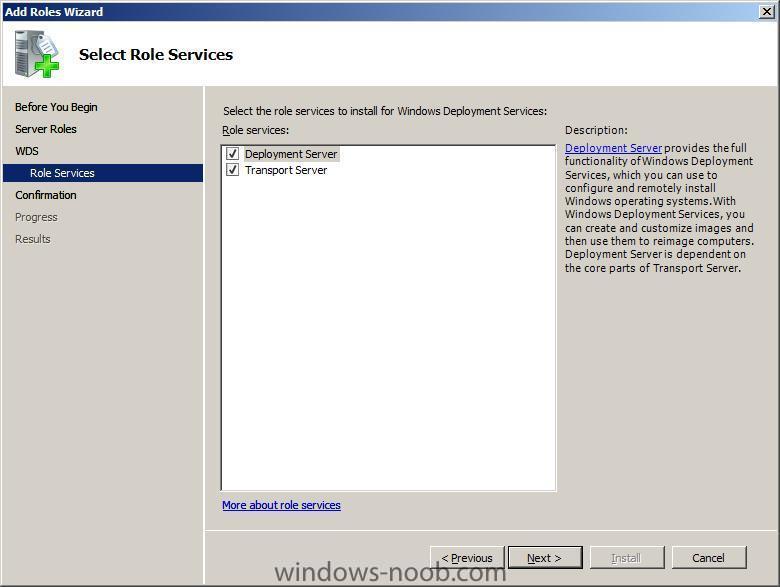Screen dimensions: 780x587
Task: Uncheck the Transport Server checkbox
Action: (x=232, y=170)
